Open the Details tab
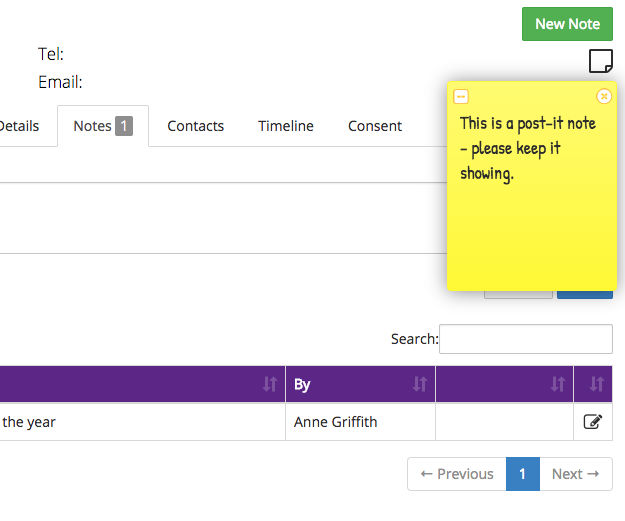625x521 pixels. point(20,126)
